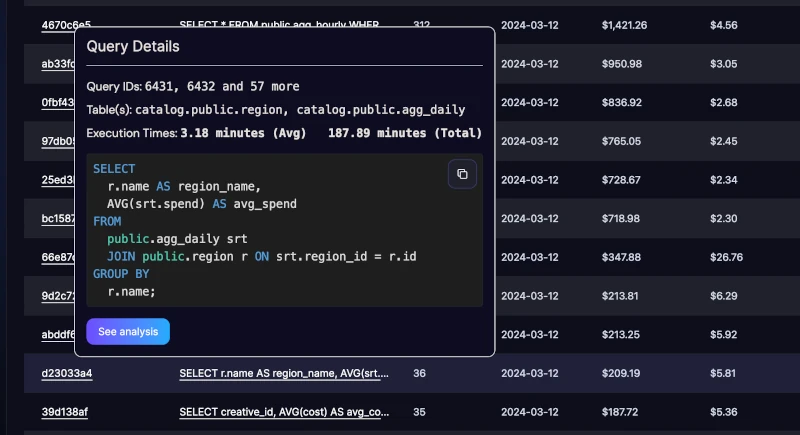Select the $728.67 cost cell
The height and width of the screenshot is (435, 800).
(621, 180)
